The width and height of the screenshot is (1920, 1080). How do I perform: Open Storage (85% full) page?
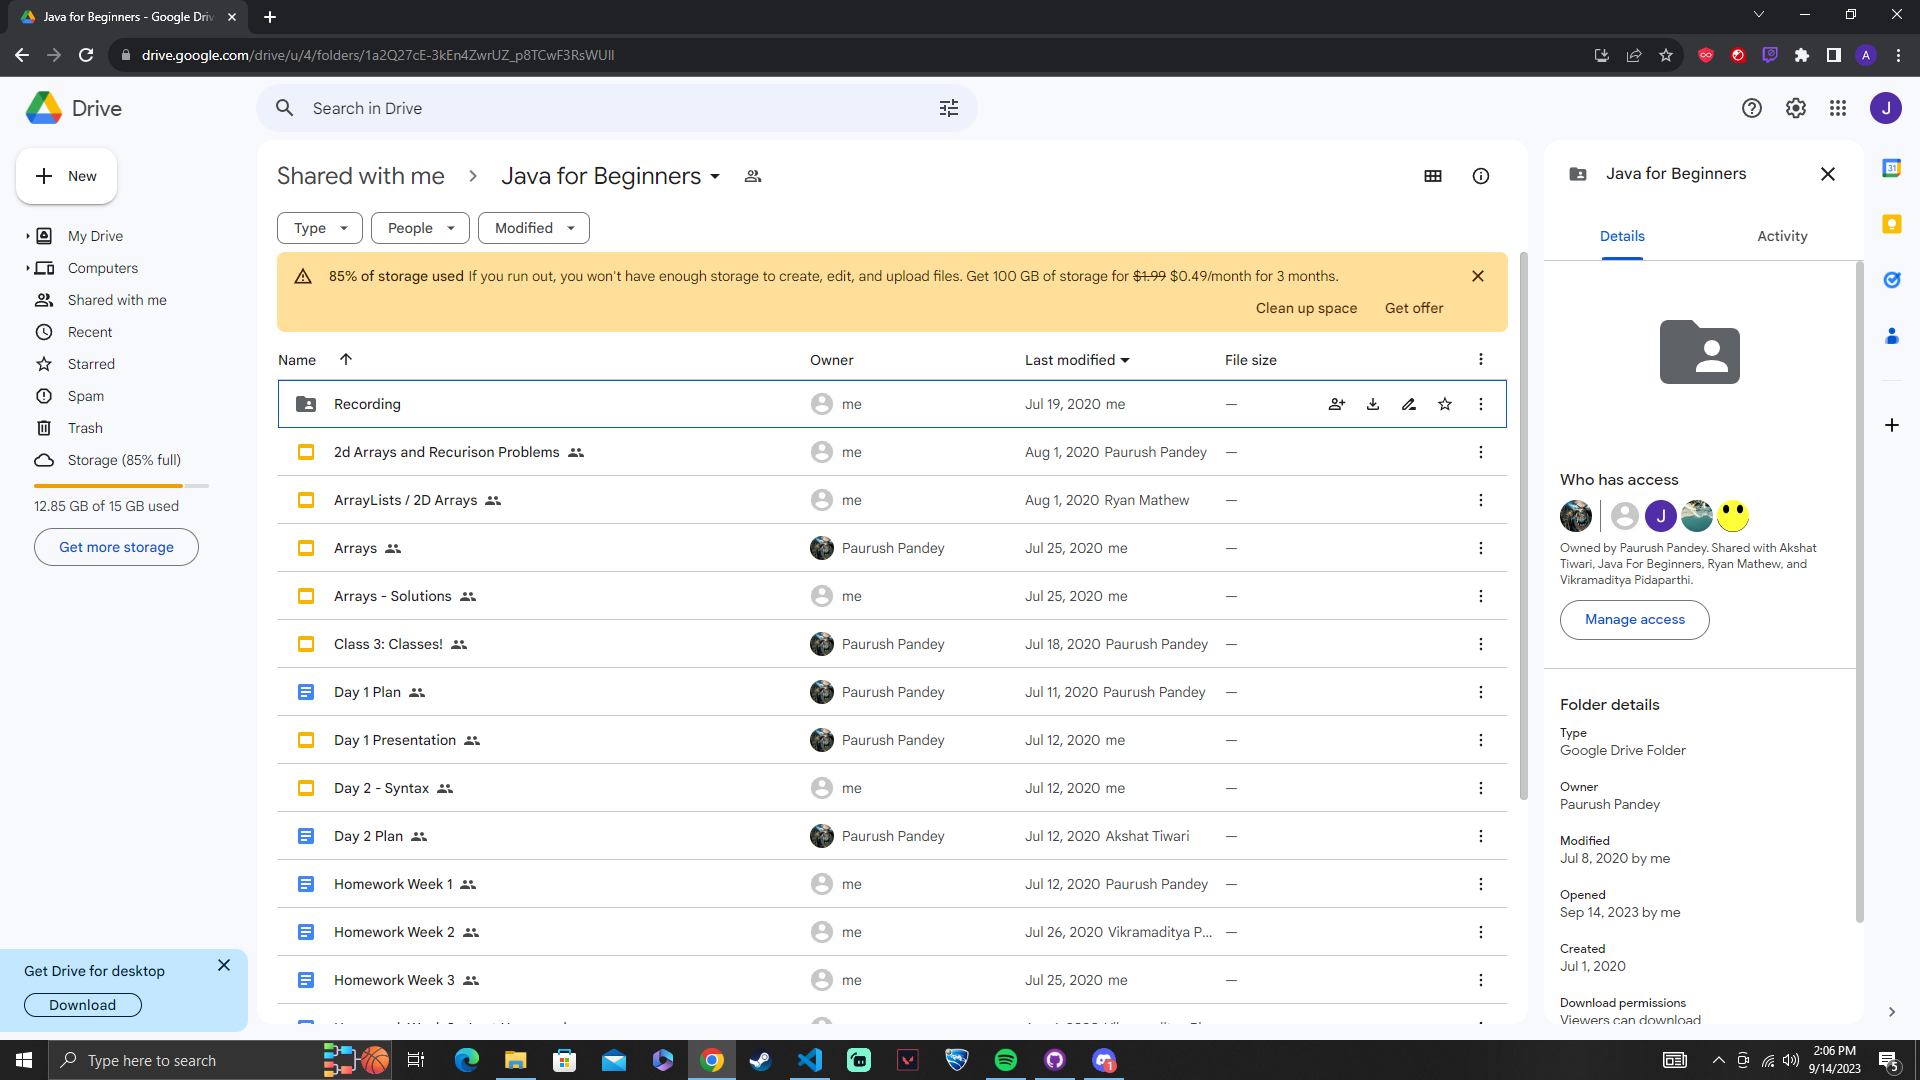click(124, 460)
